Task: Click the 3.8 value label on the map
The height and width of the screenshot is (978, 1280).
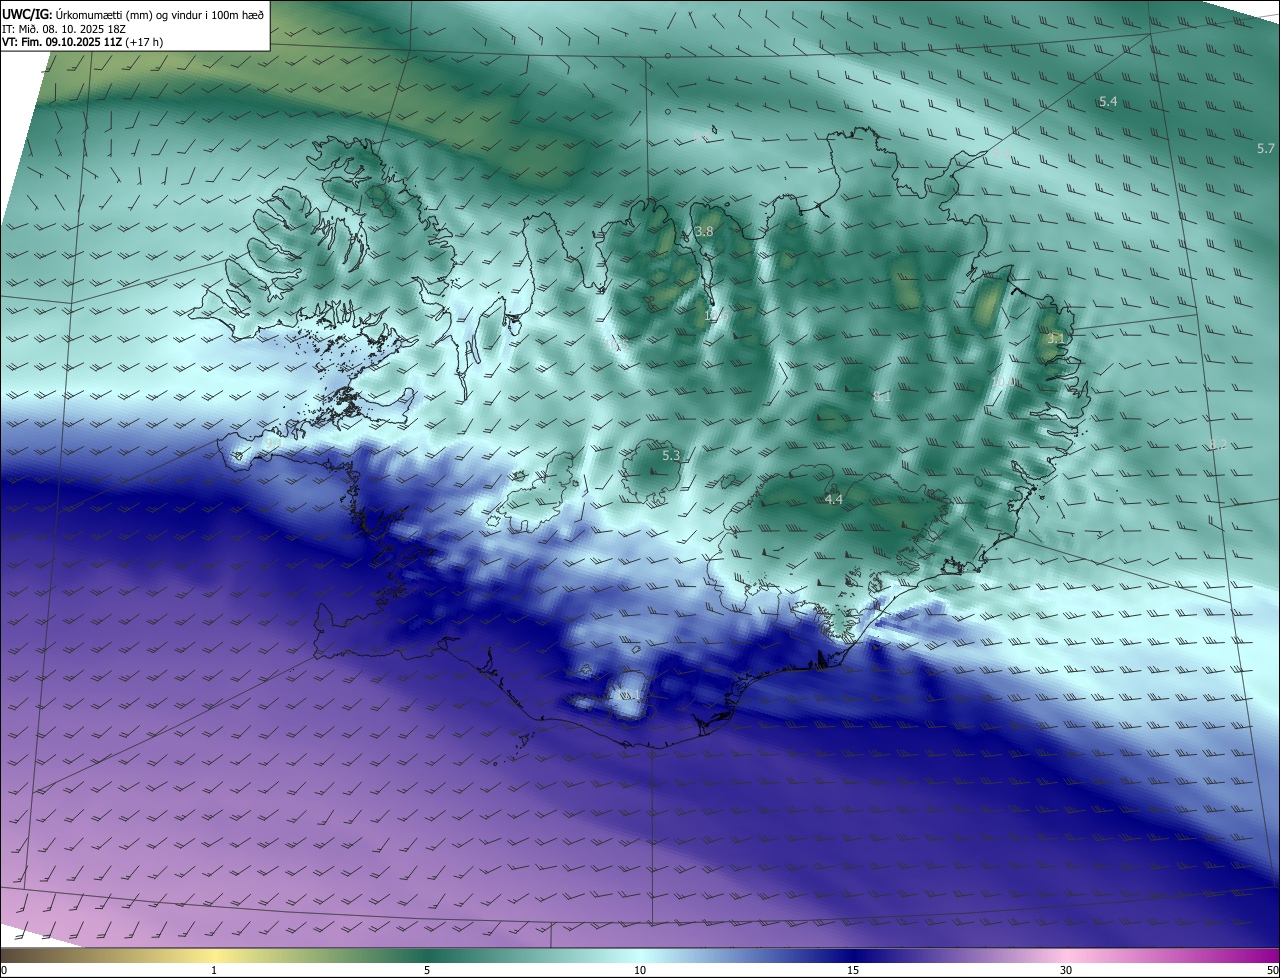Action: (704, 232)
